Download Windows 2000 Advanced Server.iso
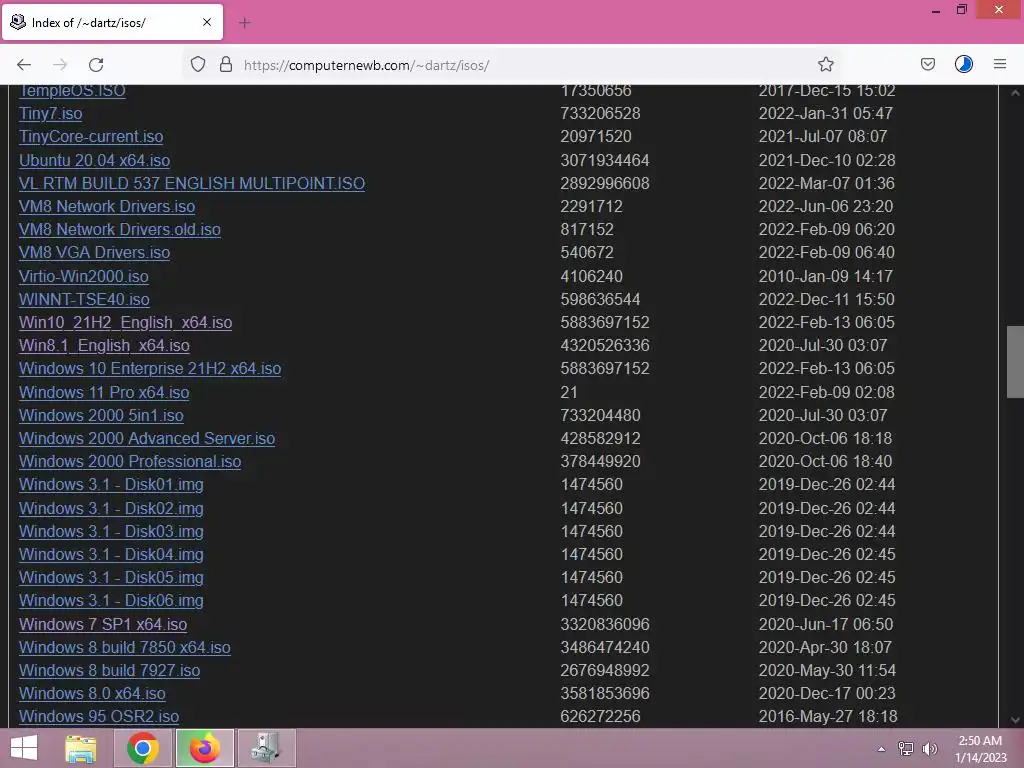 [147, 438]
